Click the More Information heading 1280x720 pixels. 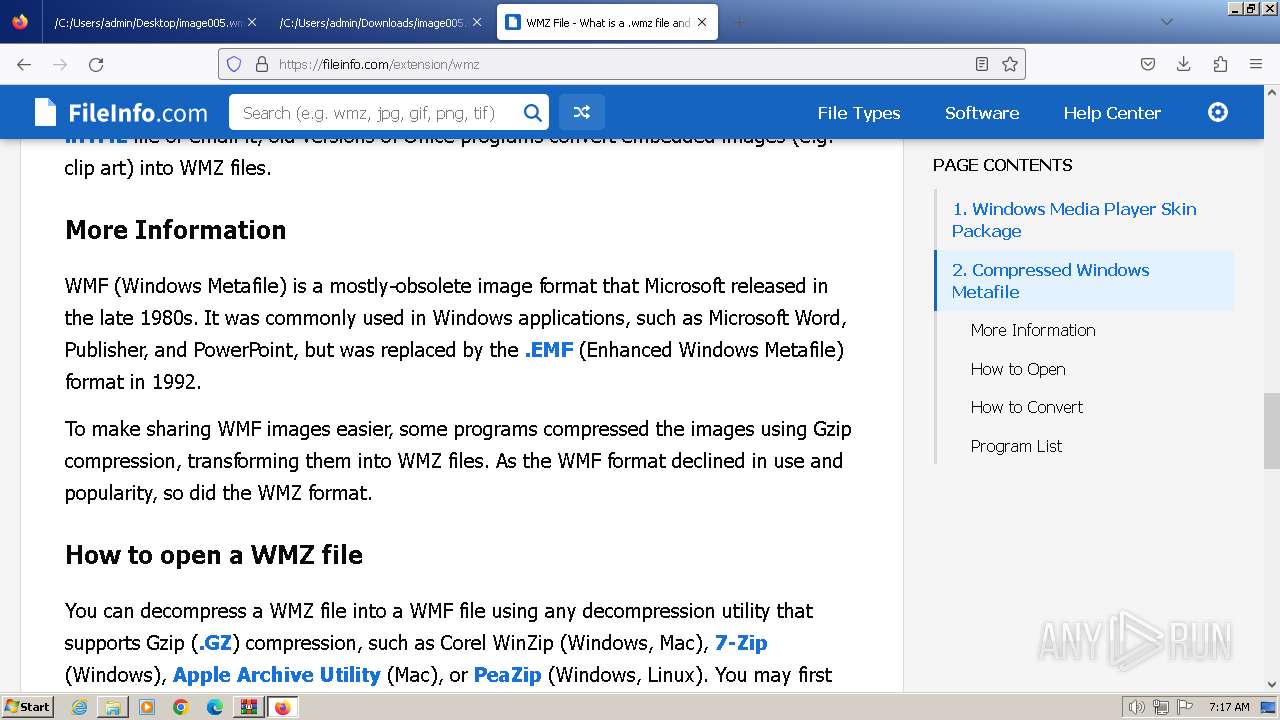(176, 230)
